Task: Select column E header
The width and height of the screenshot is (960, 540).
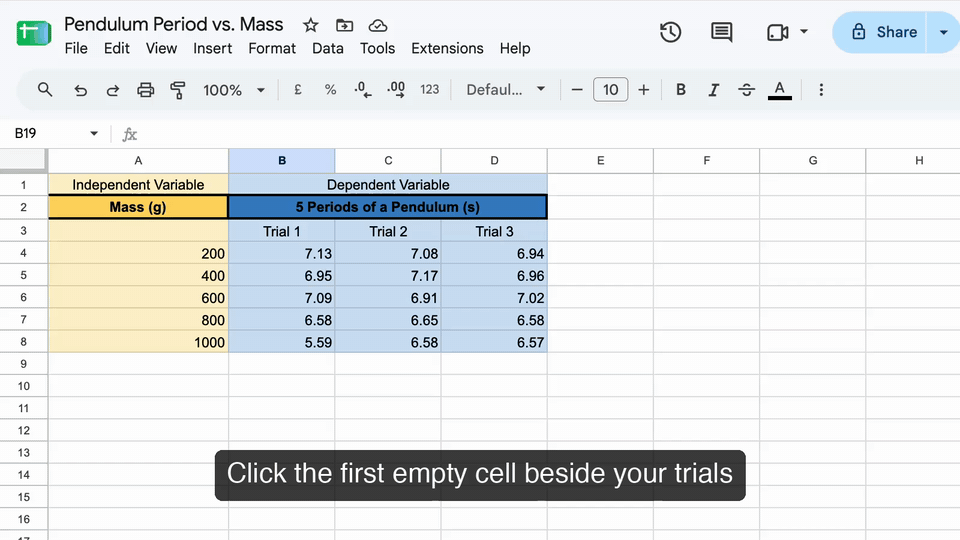Action: [601, 160]
